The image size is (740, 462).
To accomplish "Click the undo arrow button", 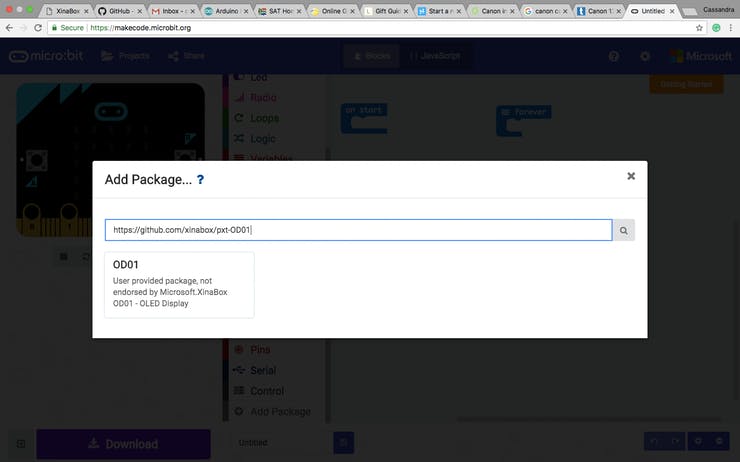I will tap(655, 442).
